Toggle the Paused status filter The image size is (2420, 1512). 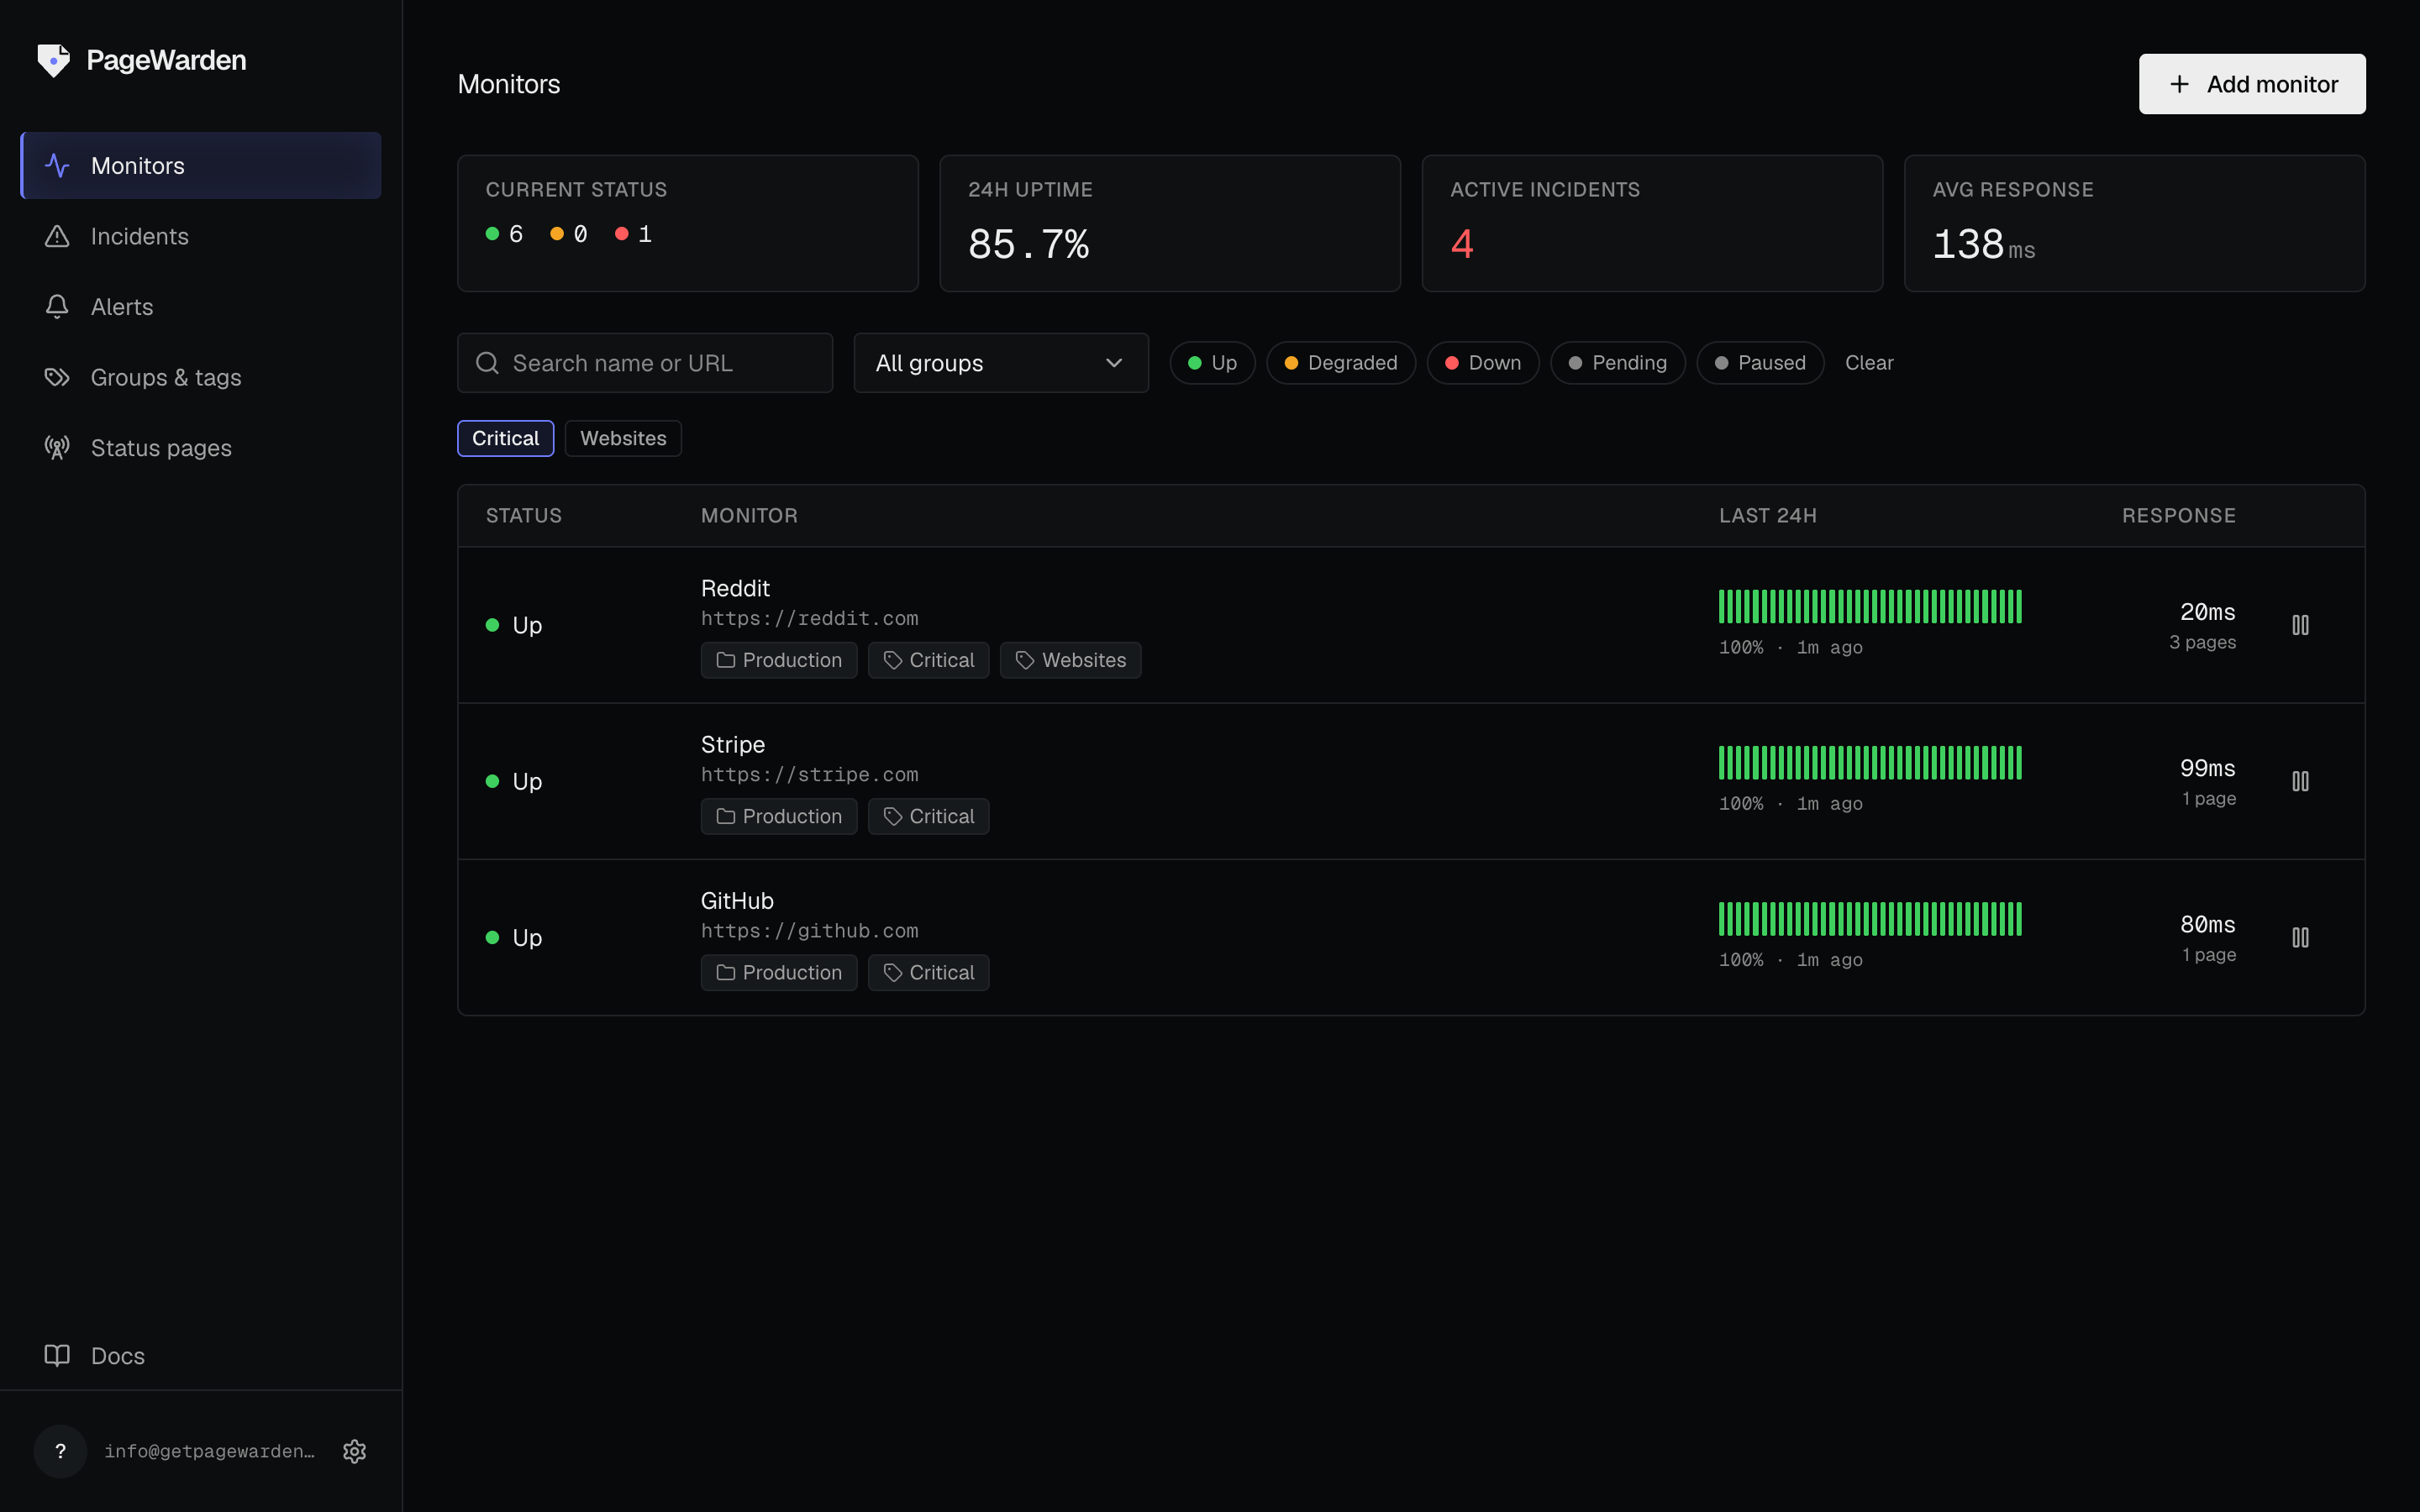tap(1759, 363)
